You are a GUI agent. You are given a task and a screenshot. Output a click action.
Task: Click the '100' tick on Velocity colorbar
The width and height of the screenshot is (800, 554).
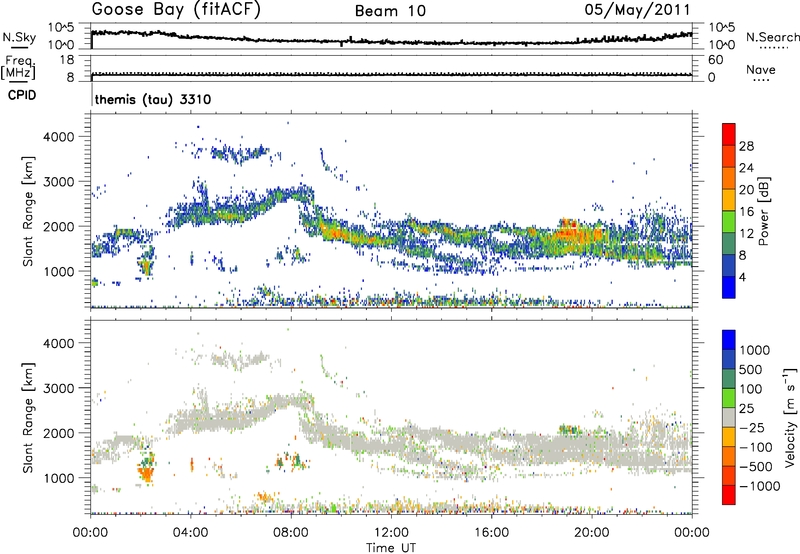tap(751, 389)
